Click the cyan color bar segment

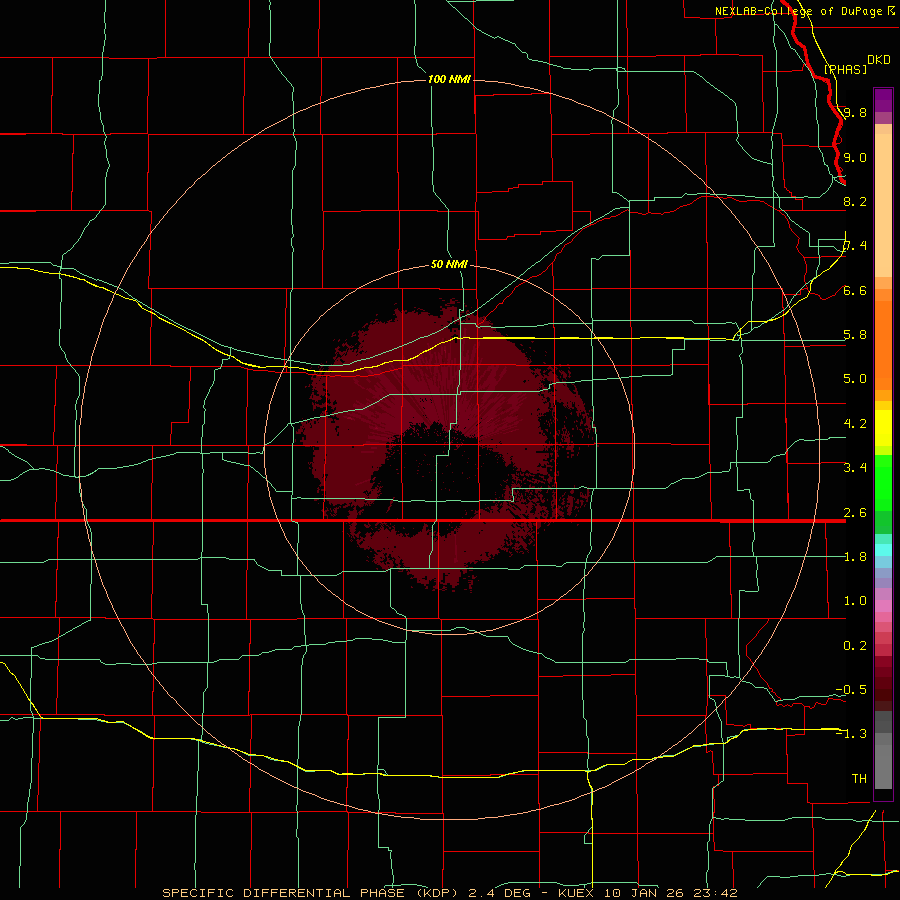883,550
